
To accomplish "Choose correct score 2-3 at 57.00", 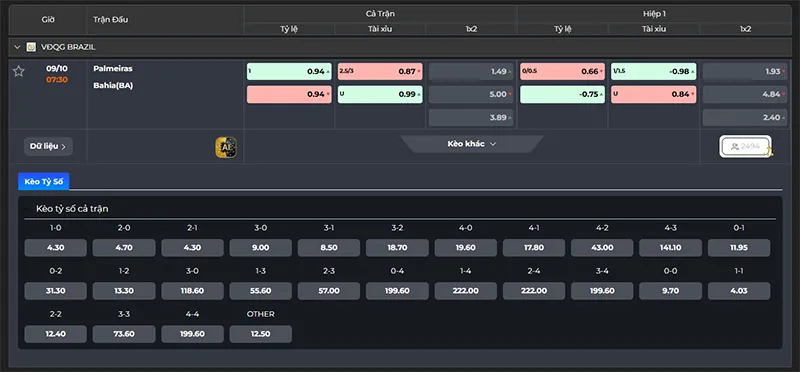I will coord(329,291).
